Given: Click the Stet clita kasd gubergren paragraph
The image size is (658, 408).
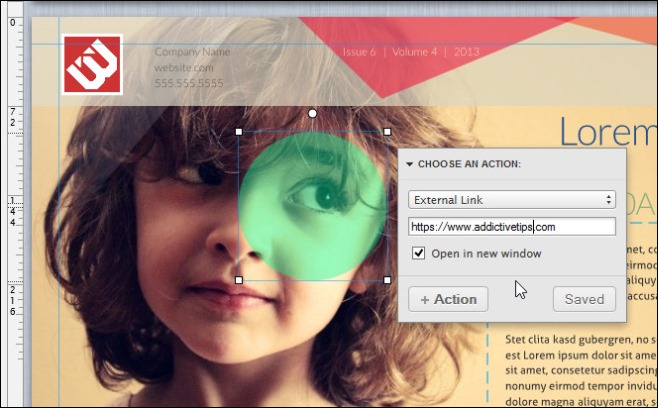Looking at the screenshot, I should [x=580, y=370].
